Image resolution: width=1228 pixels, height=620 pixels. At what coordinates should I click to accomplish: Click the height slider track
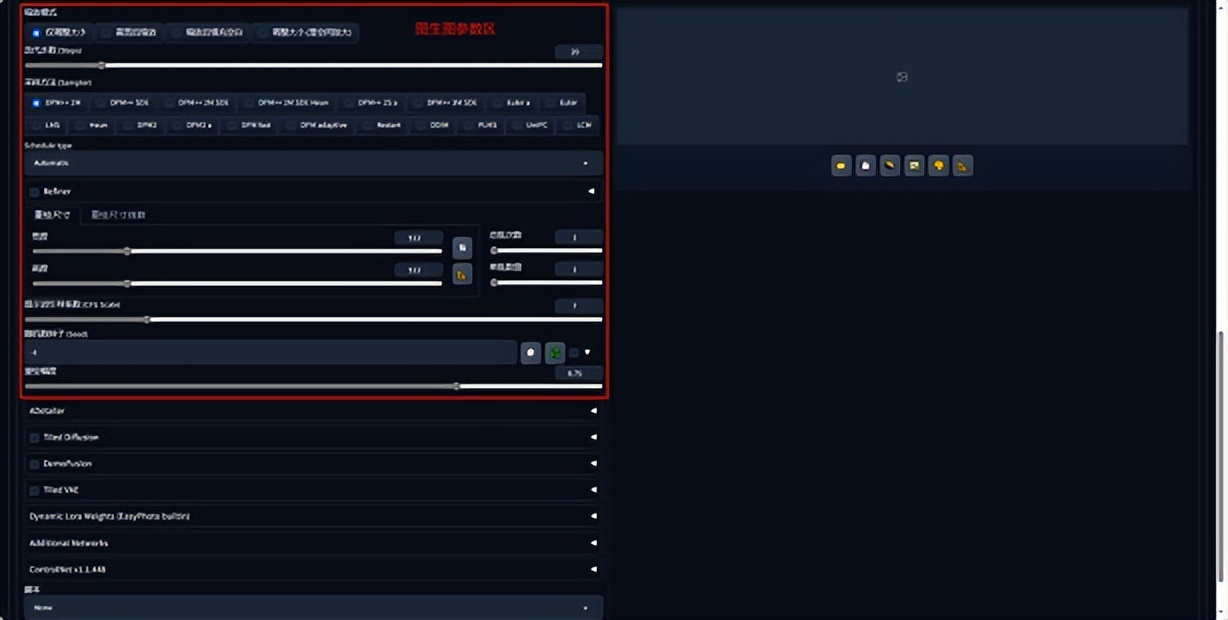pyautogui.click(x=237, y=283)
